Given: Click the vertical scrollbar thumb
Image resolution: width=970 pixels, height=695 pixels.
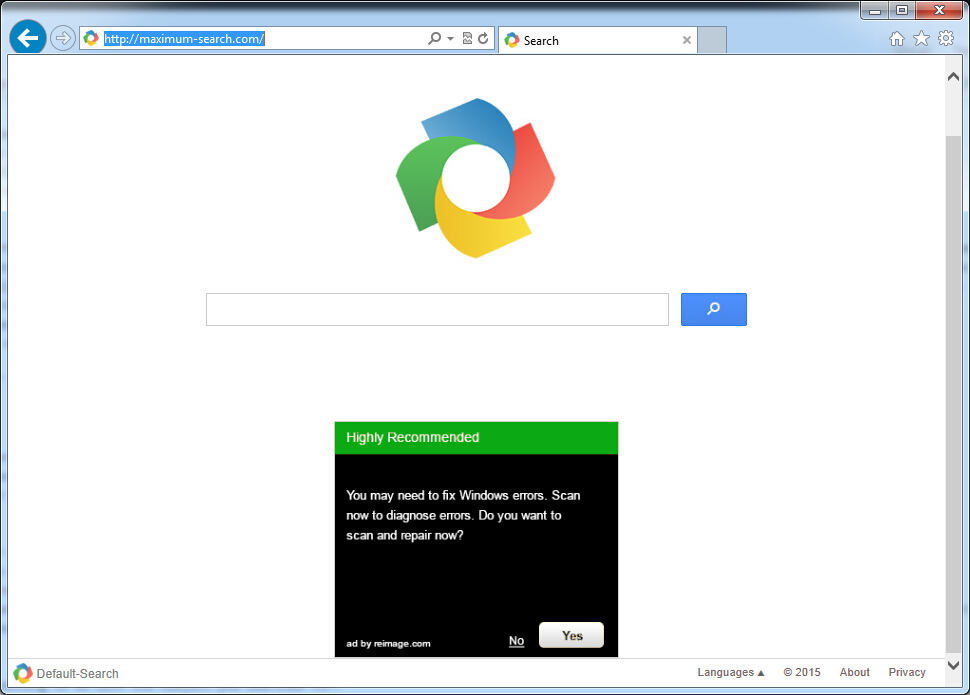Looking at the screenshot, I should click(953, 394).
